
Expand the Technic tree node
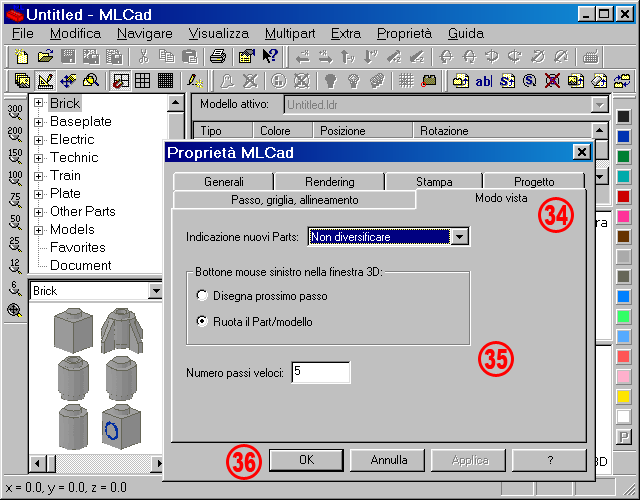click(x=38, y=158)
